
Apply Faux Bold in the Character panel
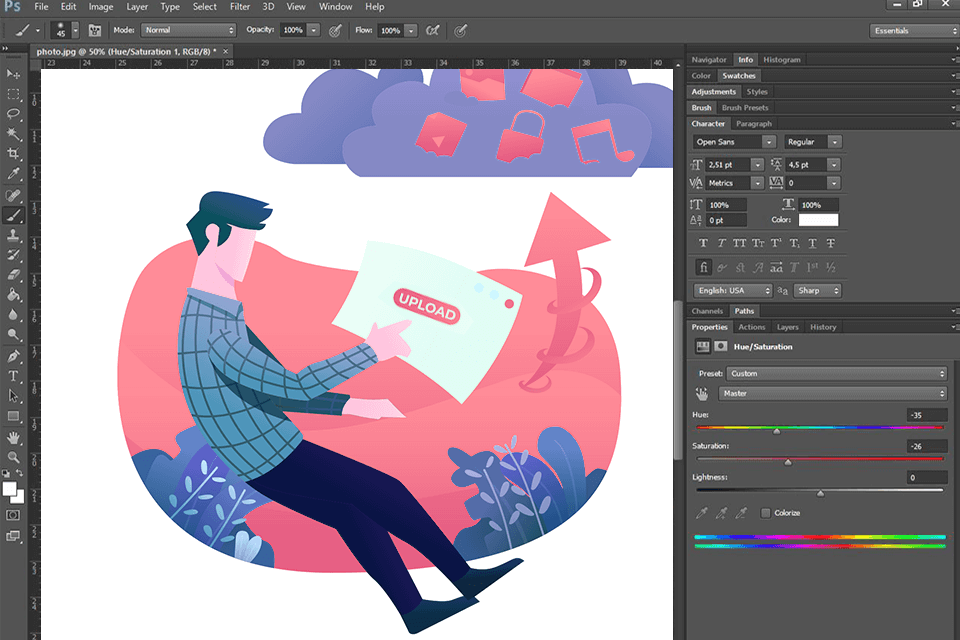pyautogui.click(x=703, y=242)
